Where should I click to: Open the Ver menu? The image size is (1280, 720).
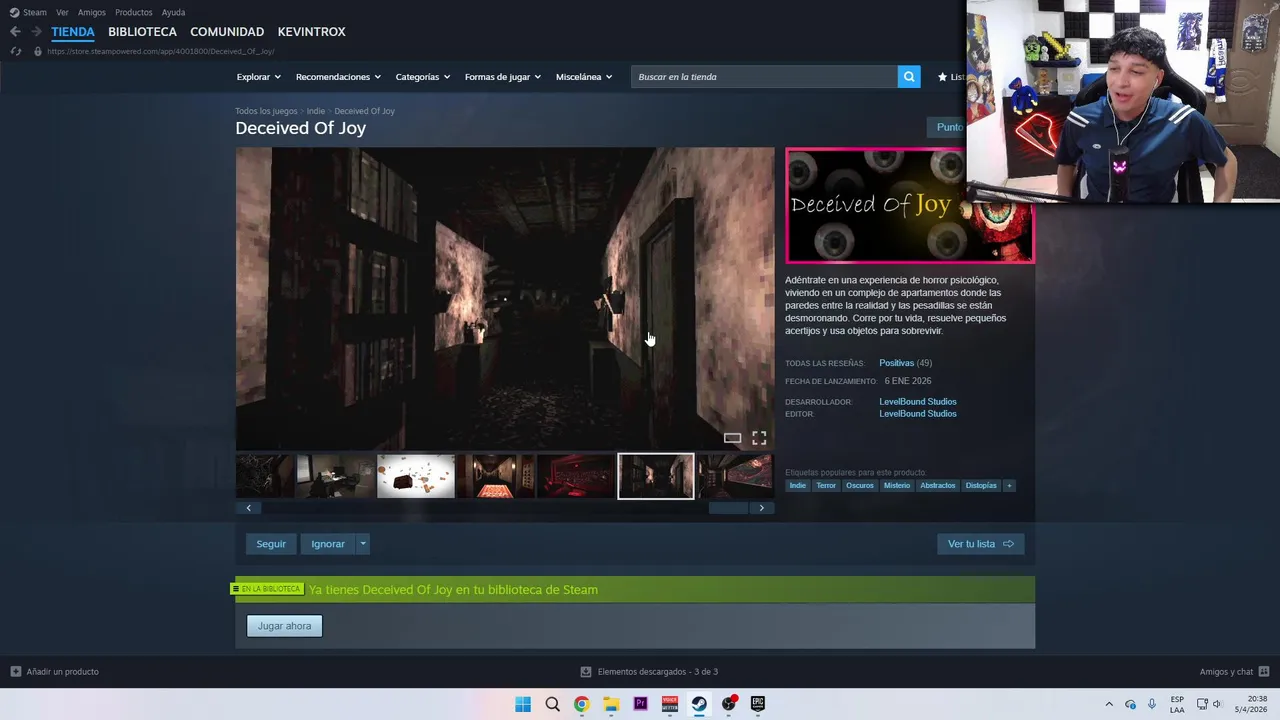pos(62,12)
